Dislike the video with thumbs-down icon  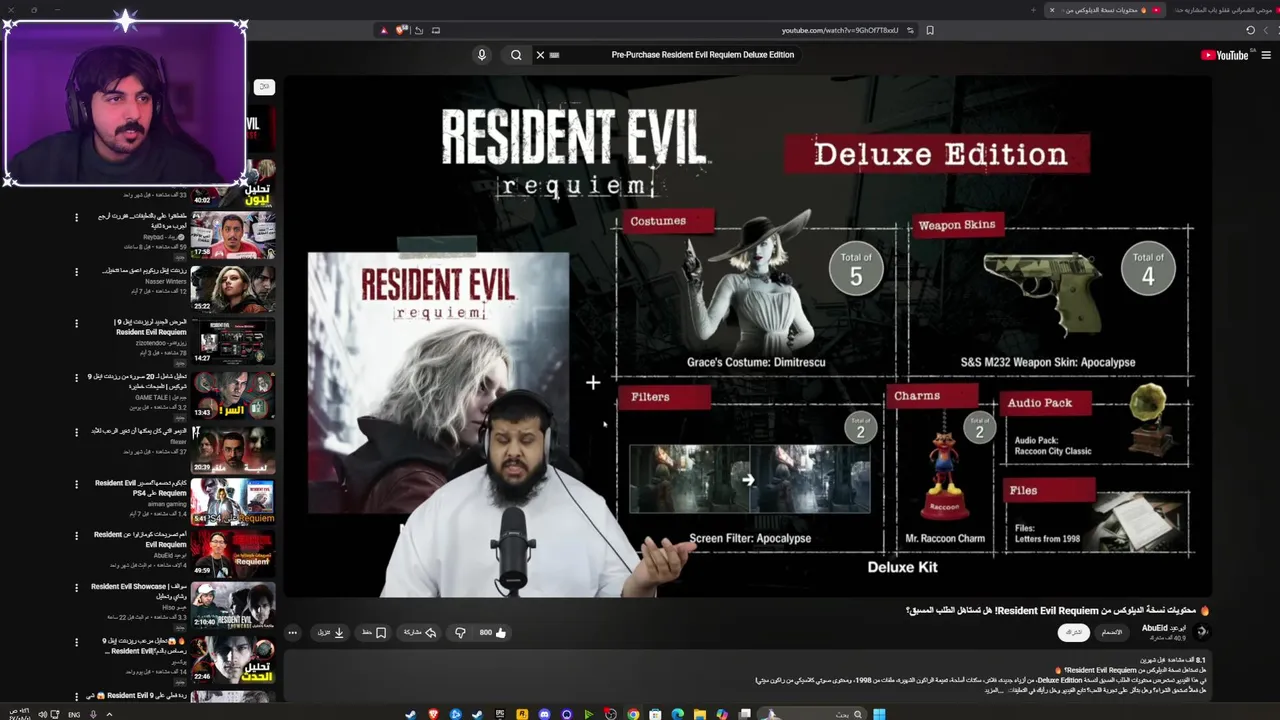(x=460, y=632)
